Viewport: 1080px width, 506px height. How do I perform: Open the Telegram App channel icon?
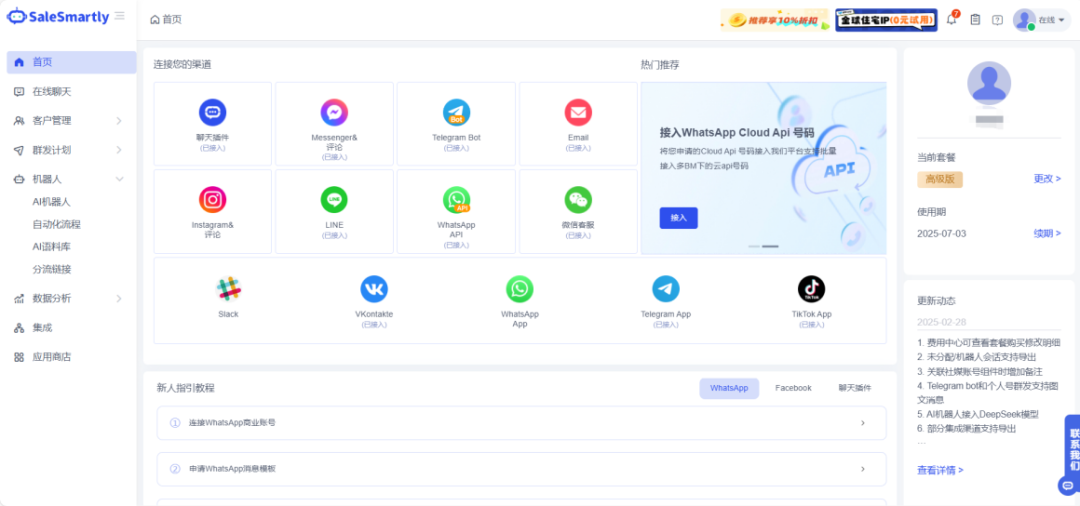coord(665,289)
